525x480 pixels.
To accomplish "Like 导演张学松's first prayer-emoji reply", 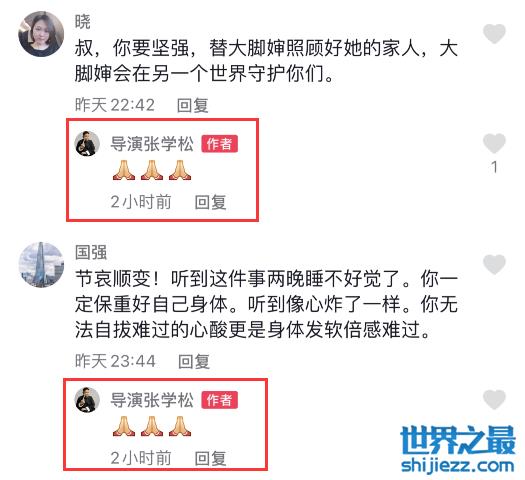I will pyautogui.click(x=494, y=143).
